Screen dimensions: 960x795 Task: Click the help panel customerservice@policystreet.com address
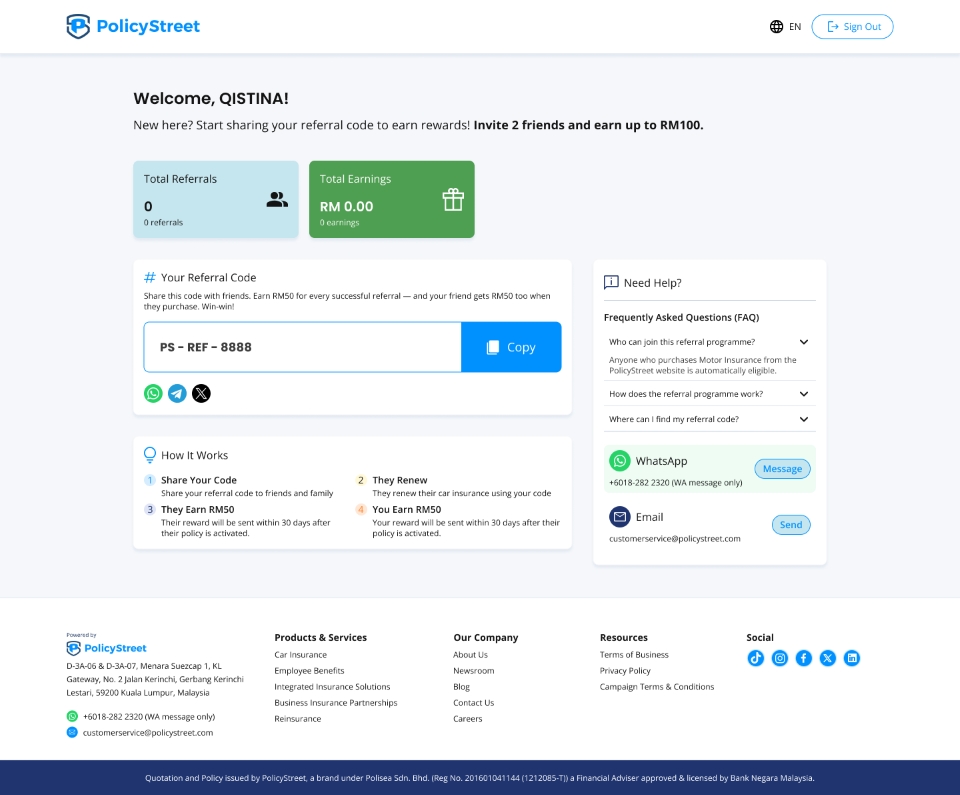(675, 538)
